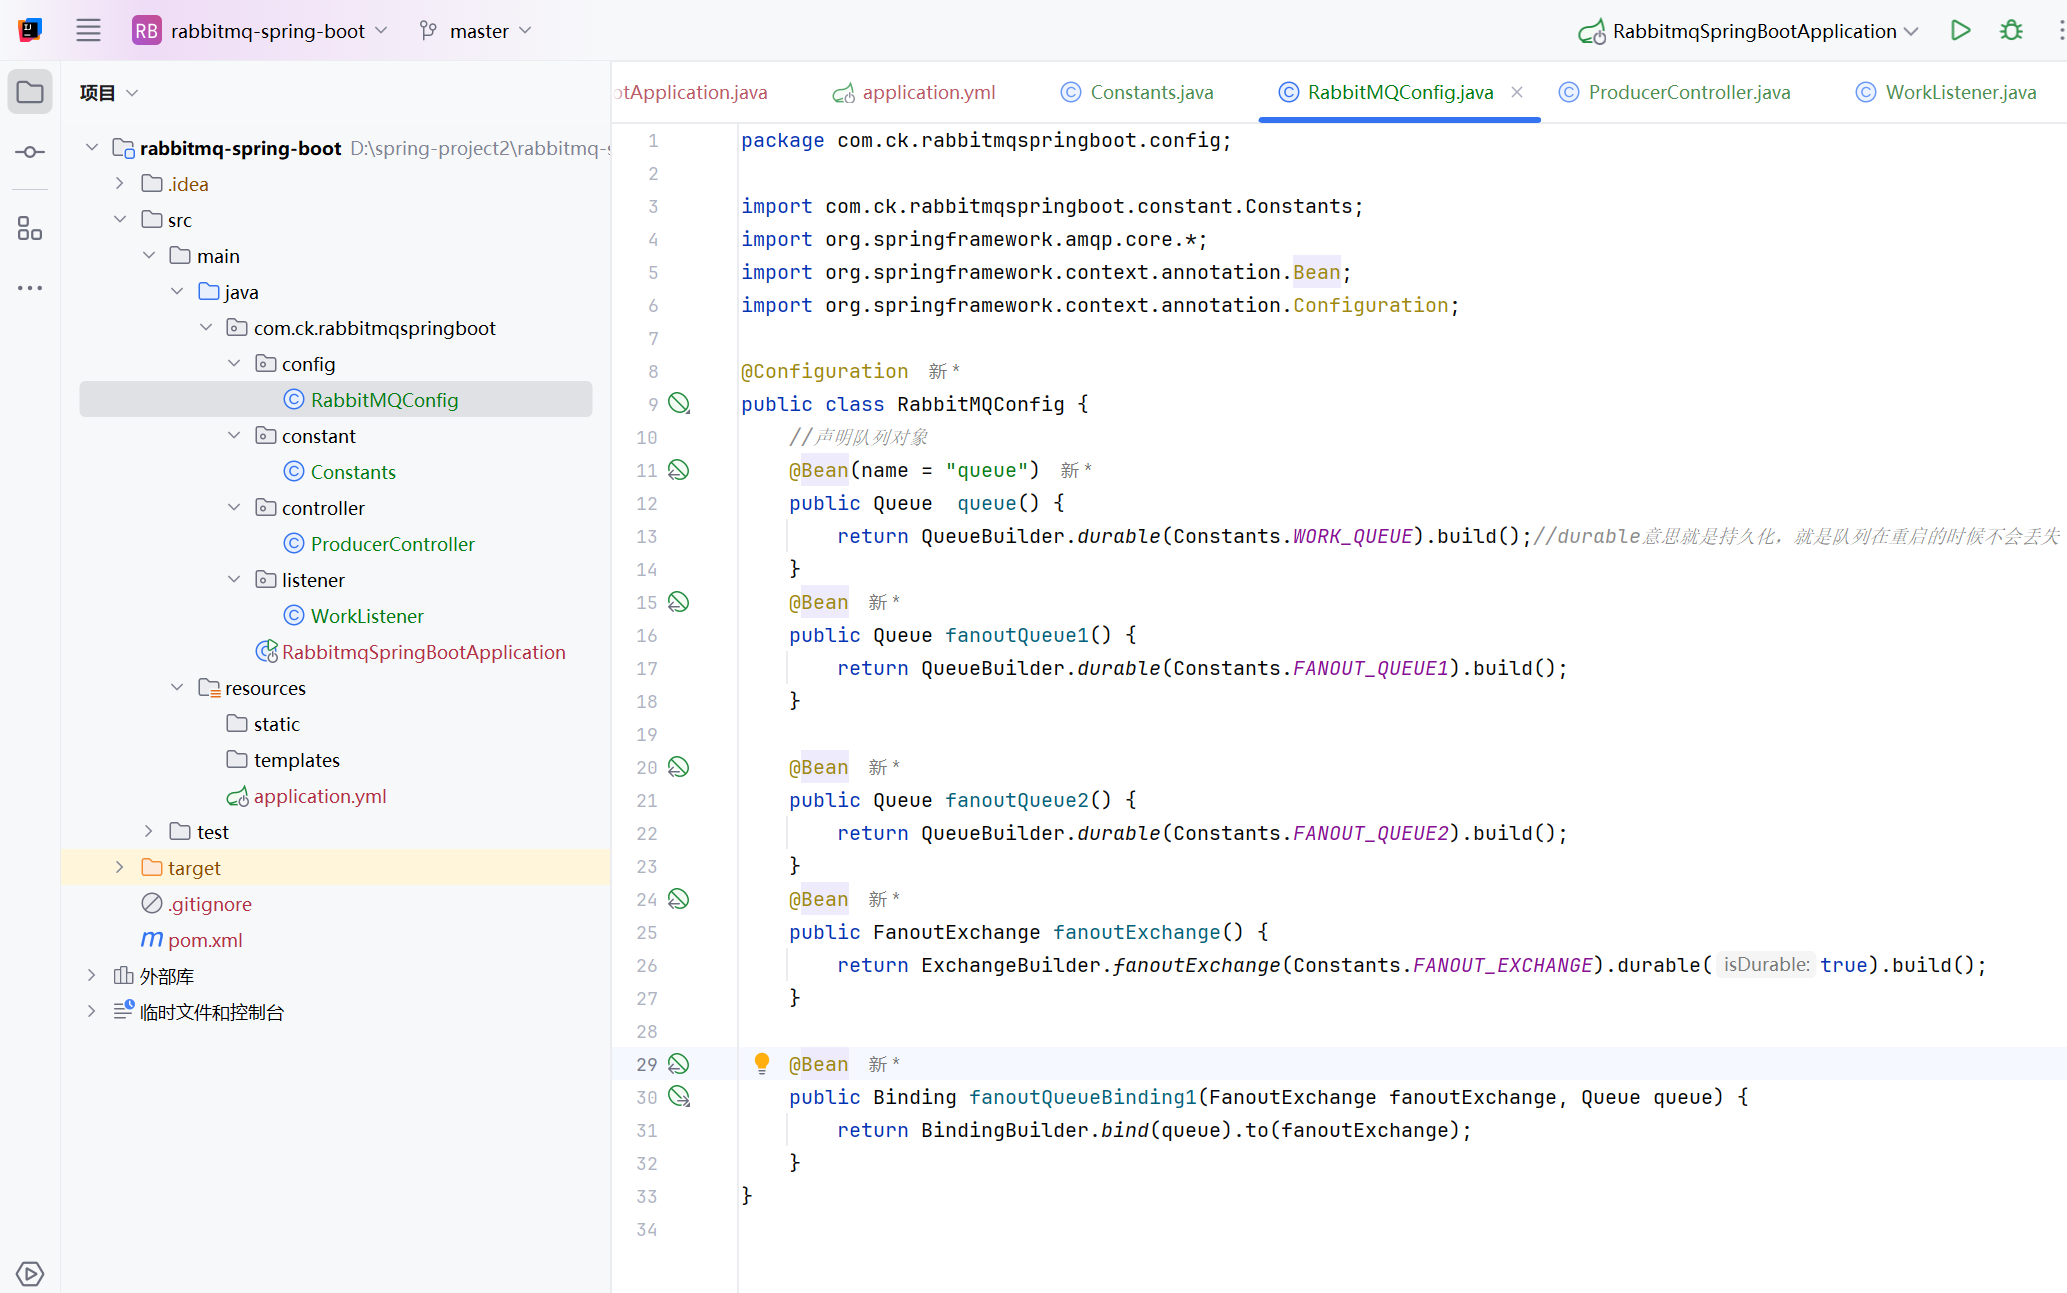Expand the target folder

(x=120, y=868)
